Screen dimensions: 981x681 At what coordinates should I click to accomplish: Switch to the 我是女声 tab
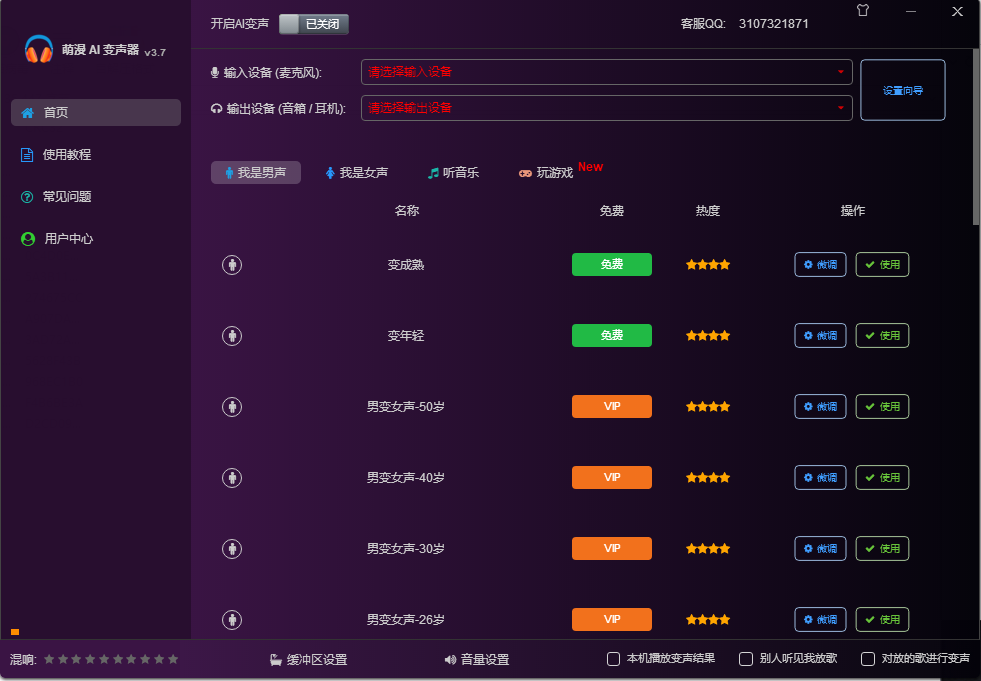pos(356,173)
